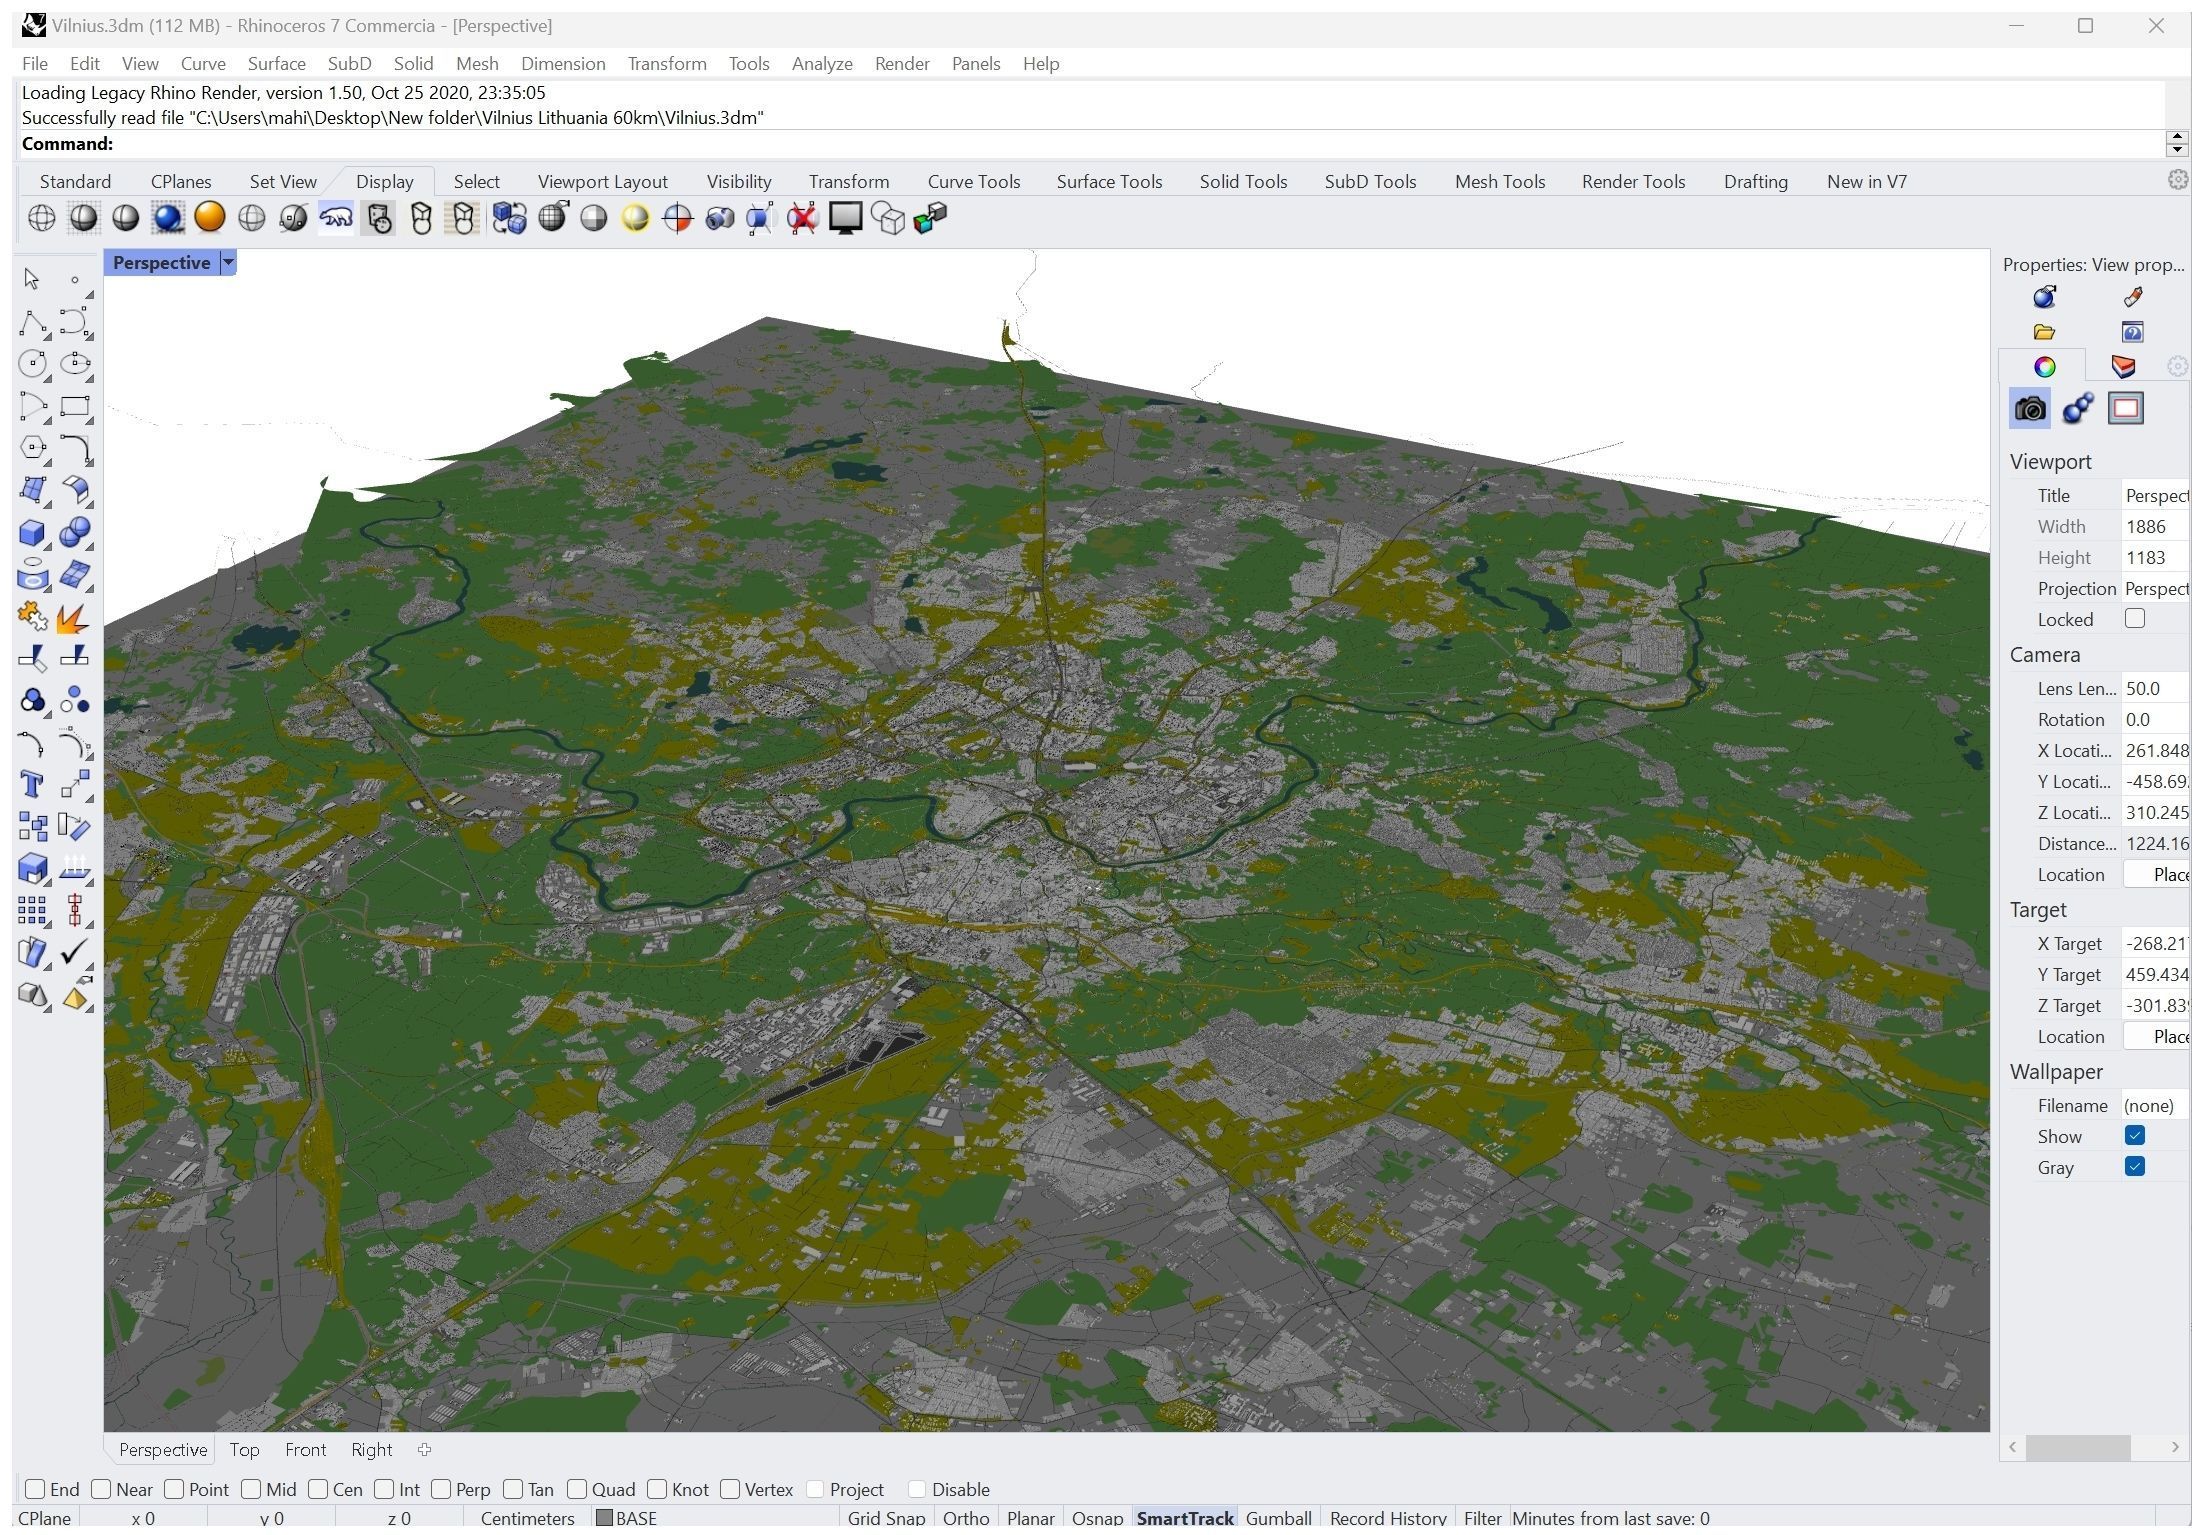Open the camera view properties icon
Image resolution: width=2201 pixels, height=1535 pixels.
(2030, 409)
